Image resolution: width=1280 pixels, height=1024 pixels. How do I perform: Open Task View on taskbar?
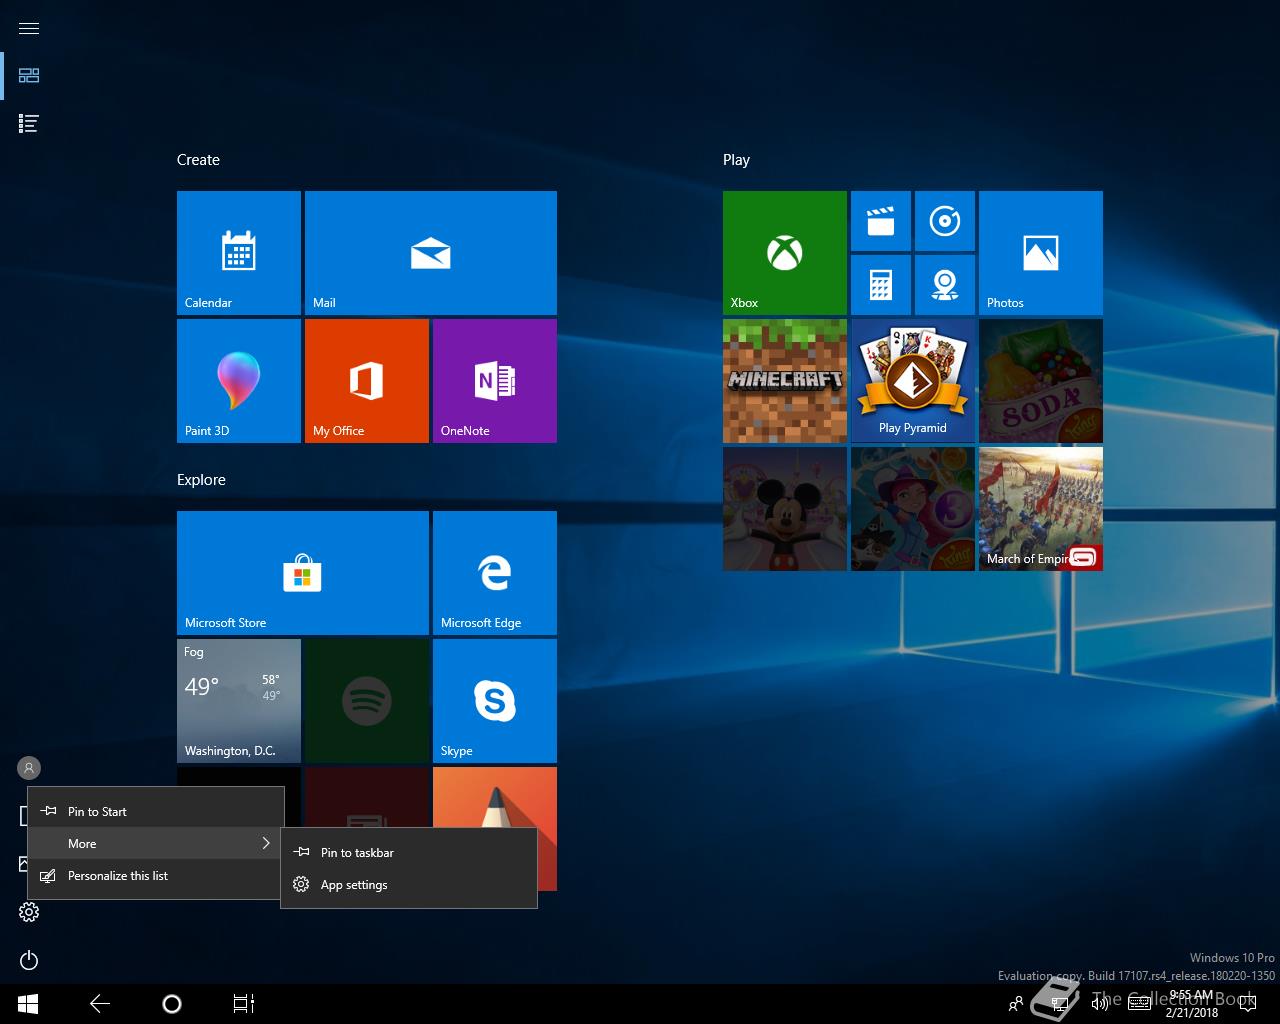(244, 1004)
